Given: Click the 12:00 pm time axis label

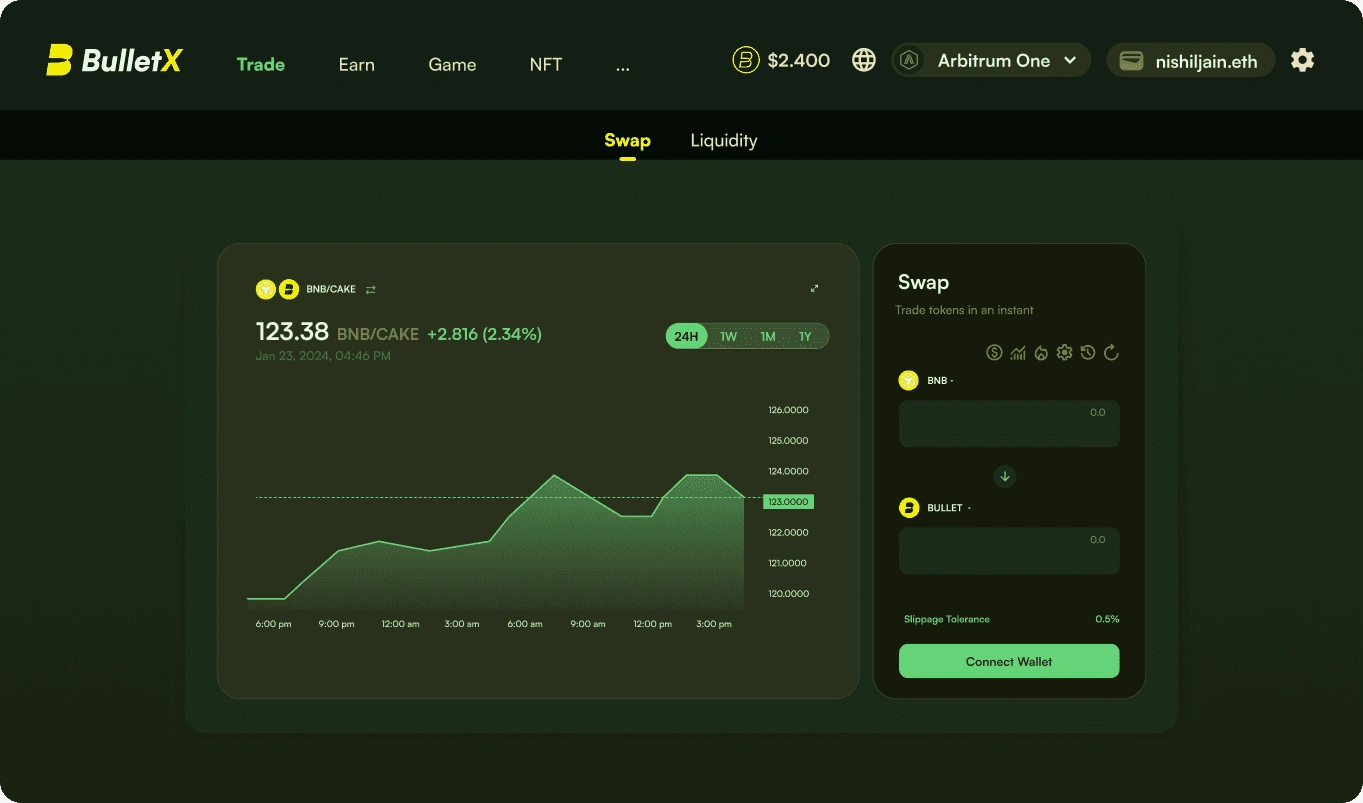Looking at the screenshot, I should tap(652, 624).
